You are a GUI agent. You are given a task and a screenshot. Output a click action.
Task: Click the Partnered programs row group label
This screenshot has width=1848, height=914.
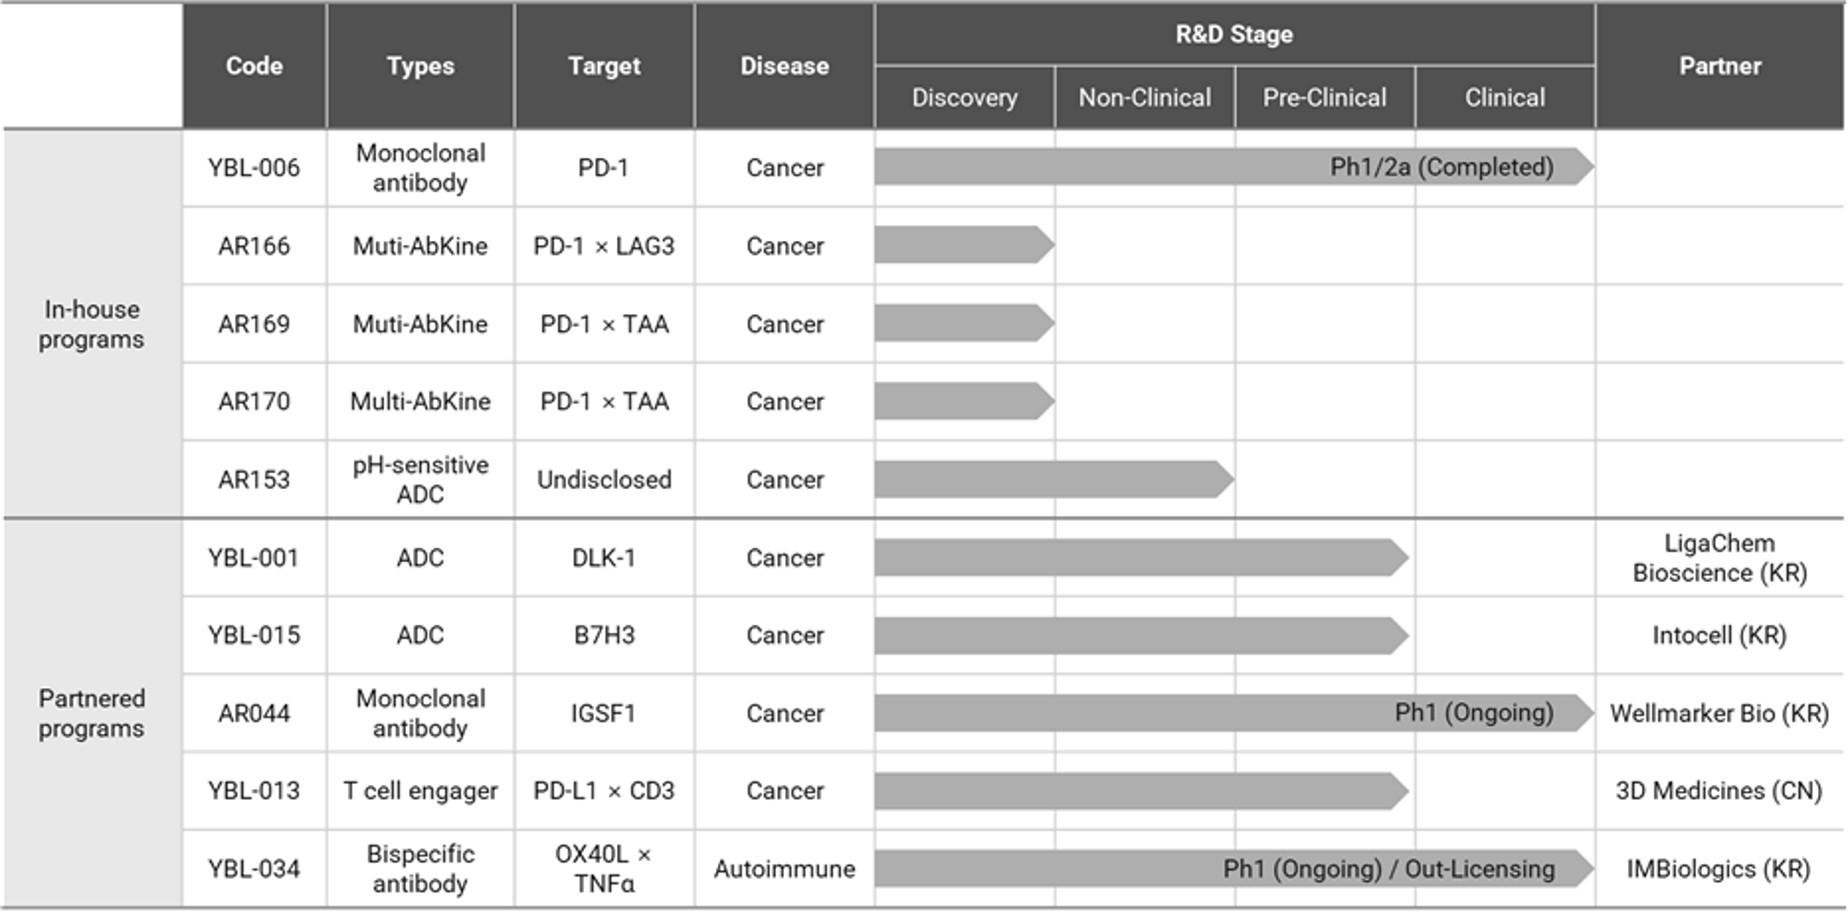91,713
